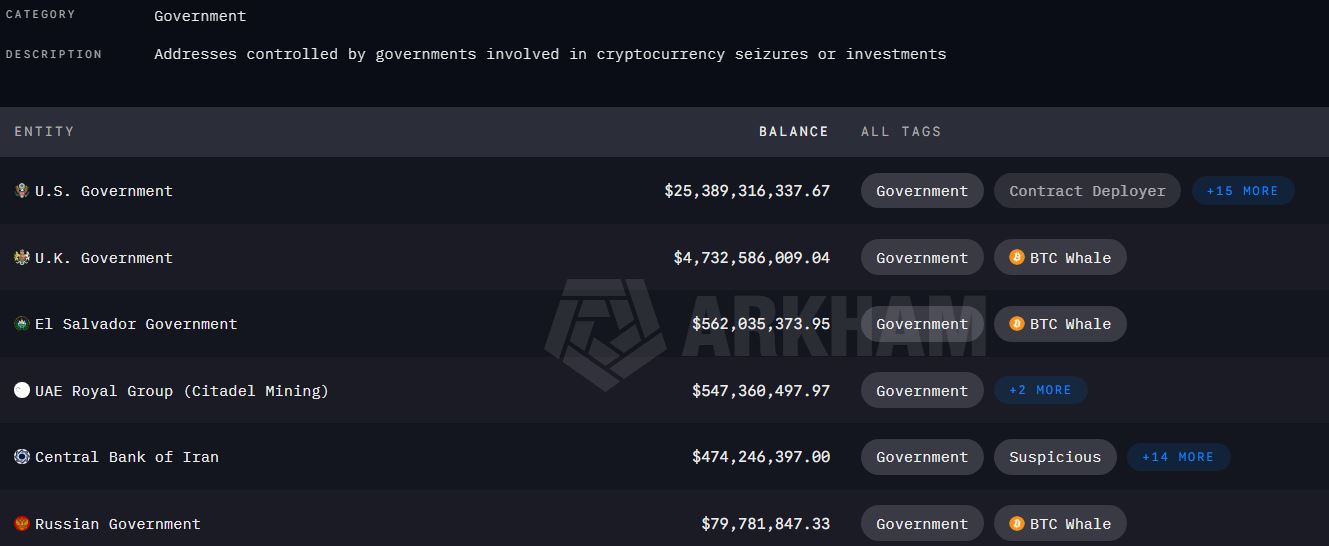
Task: Click the ALL TAGS column header
Action: click(x=901, y=131)
